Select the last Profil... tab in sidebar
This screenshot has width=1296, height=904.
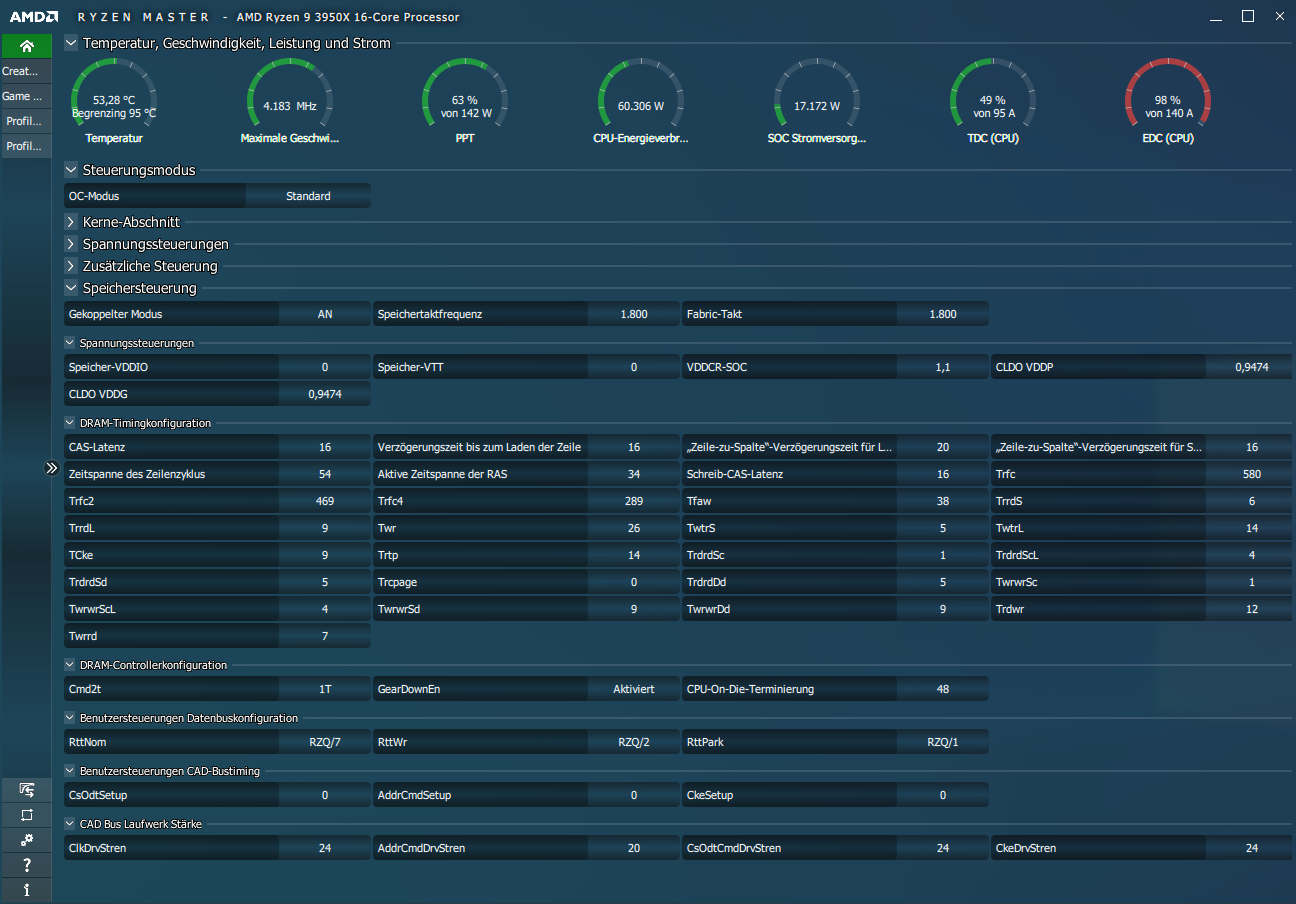pos(26,146)
